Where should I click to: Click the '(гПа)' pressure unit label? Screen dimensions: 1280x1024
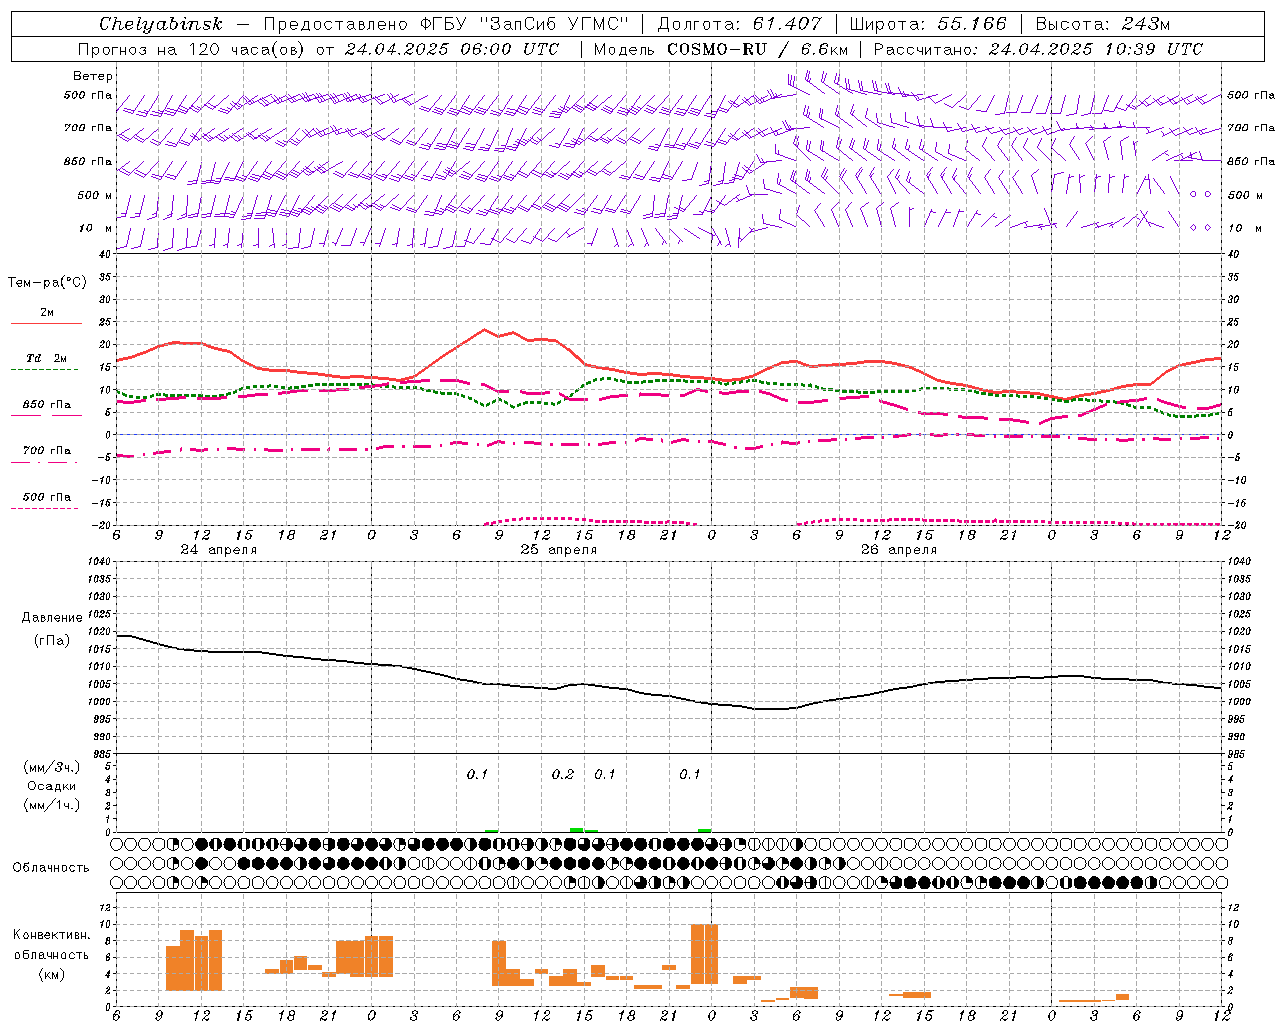(x=52, y=641)
